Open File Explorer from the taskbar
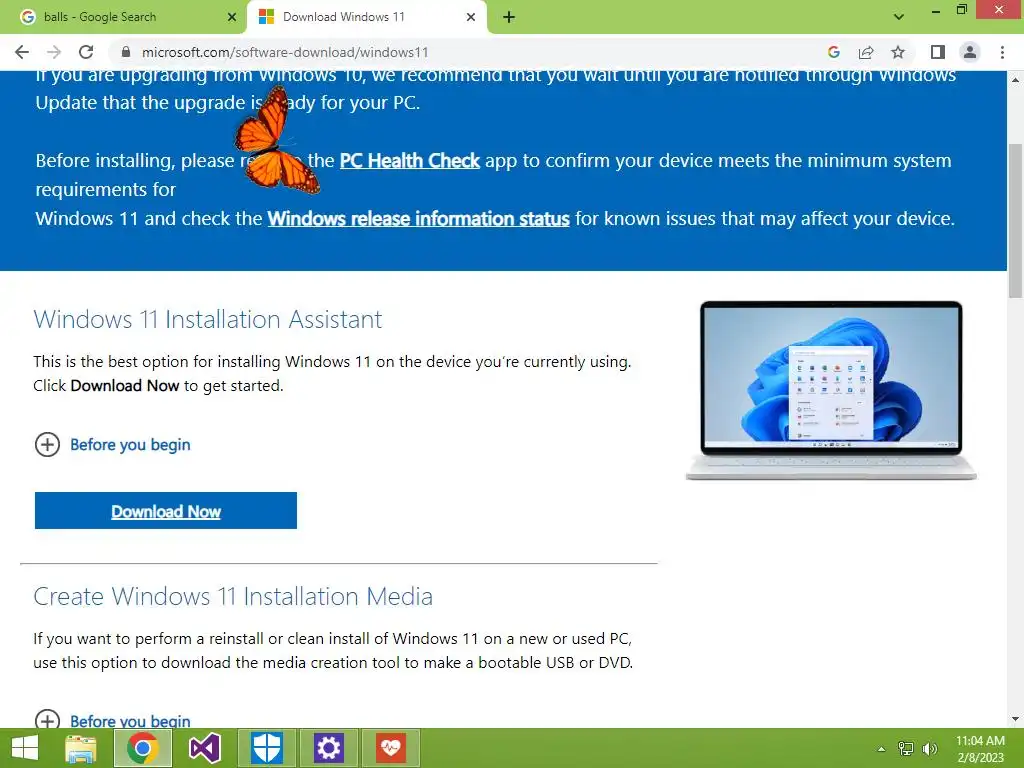This screenshot has height=768, width=1024. pos(81,748)
